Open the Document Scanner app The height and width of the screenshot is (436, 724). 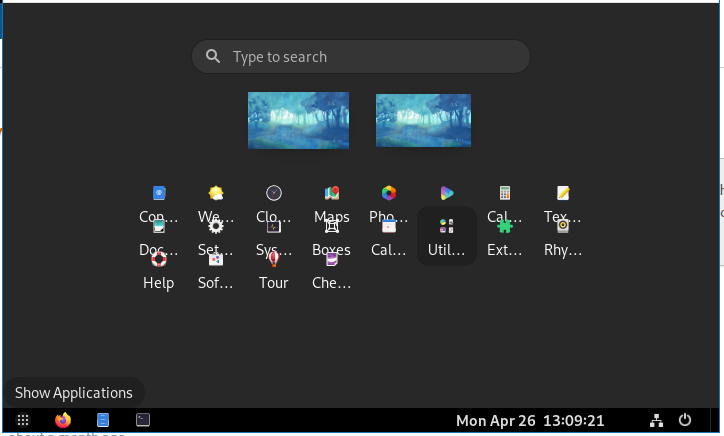click(159, 226)
